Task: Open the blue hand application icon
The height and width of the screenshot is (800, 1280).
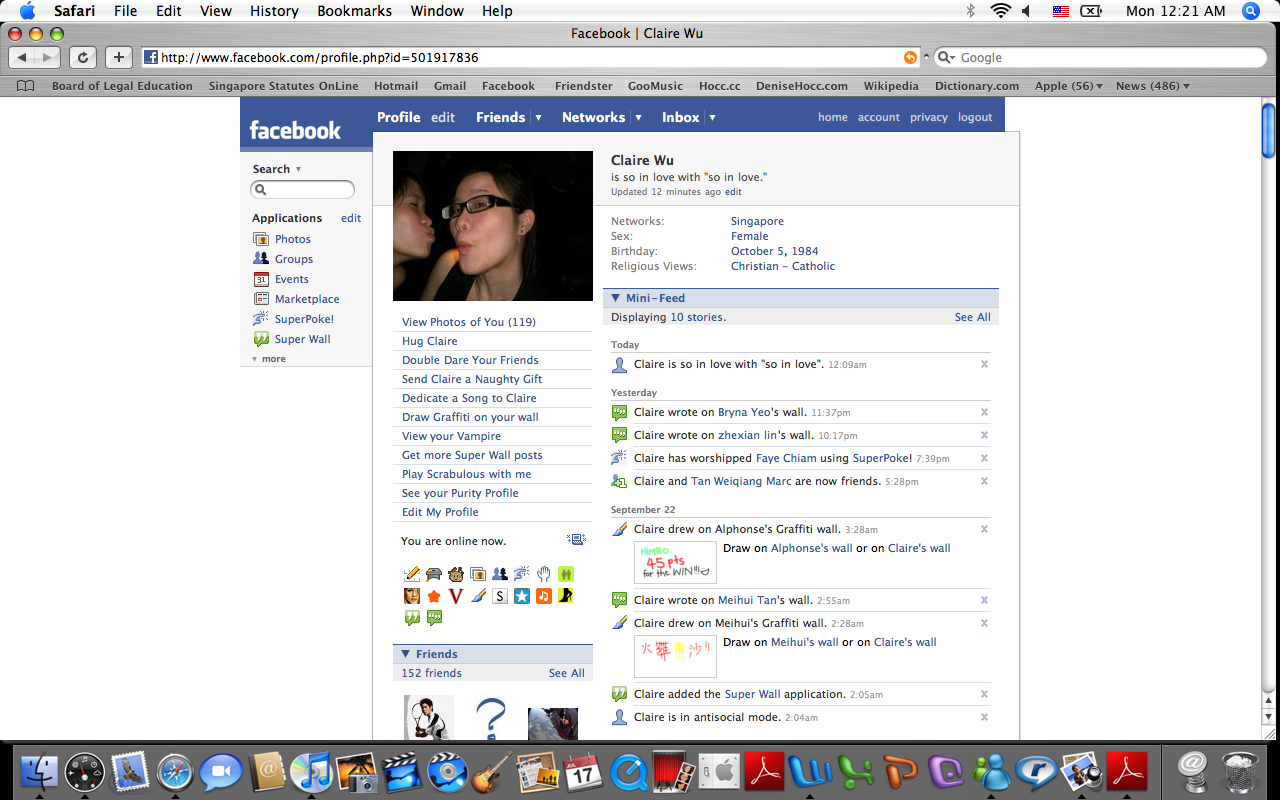Action: click(544, 574)
